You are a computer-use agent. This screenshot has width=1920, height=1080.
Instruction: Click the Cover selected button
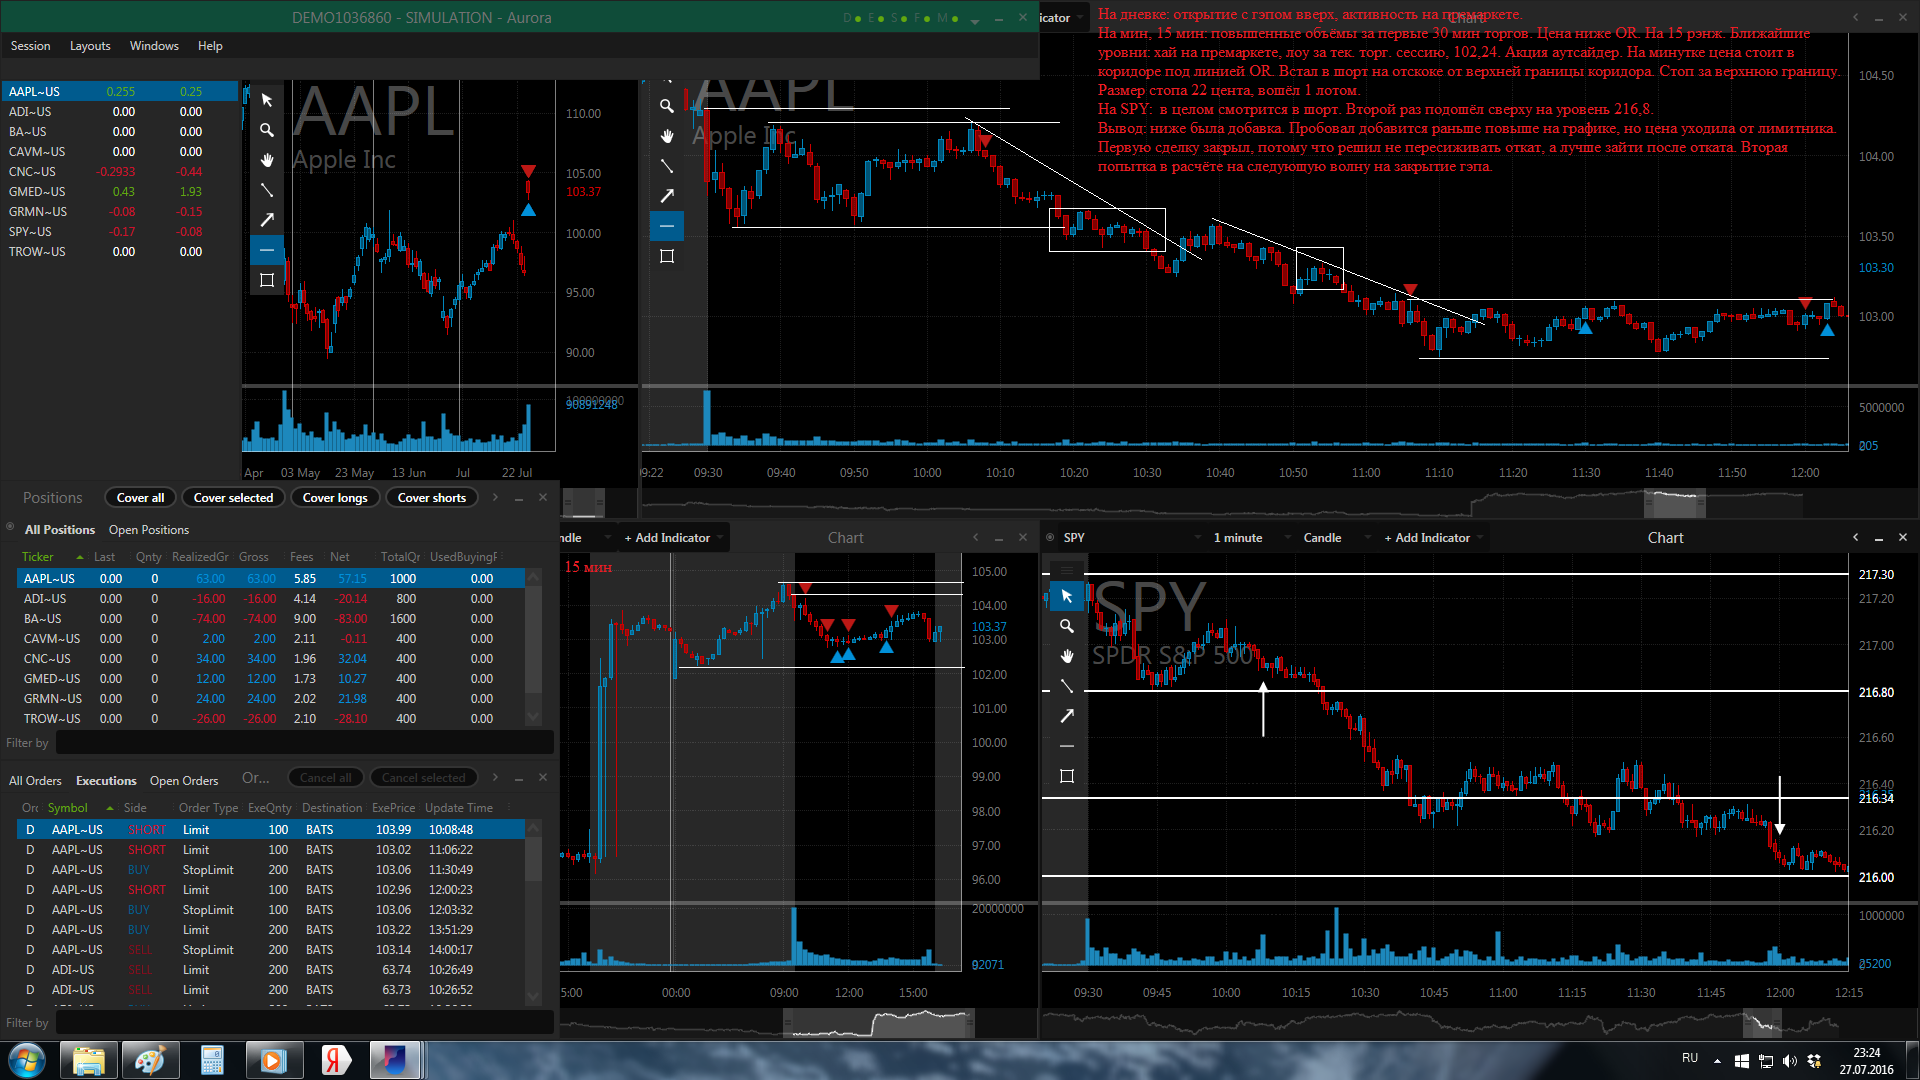tap(233, 498)
